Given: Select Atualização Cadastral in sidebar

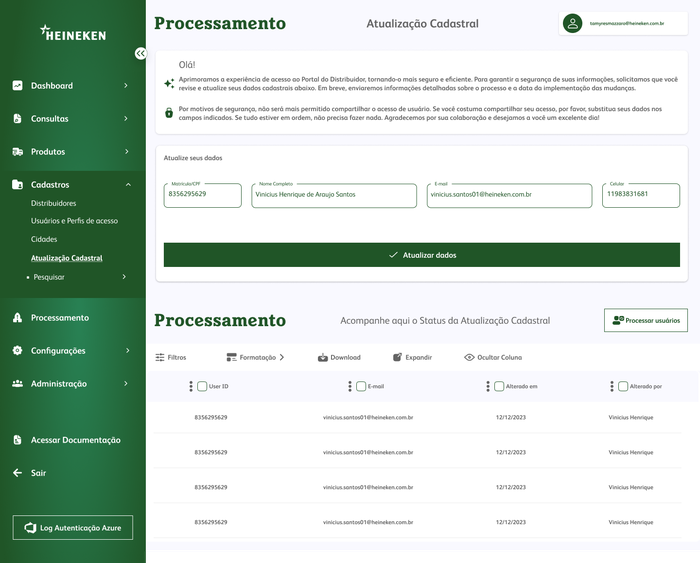Looking at the screenshot, I should coord(67,258).
